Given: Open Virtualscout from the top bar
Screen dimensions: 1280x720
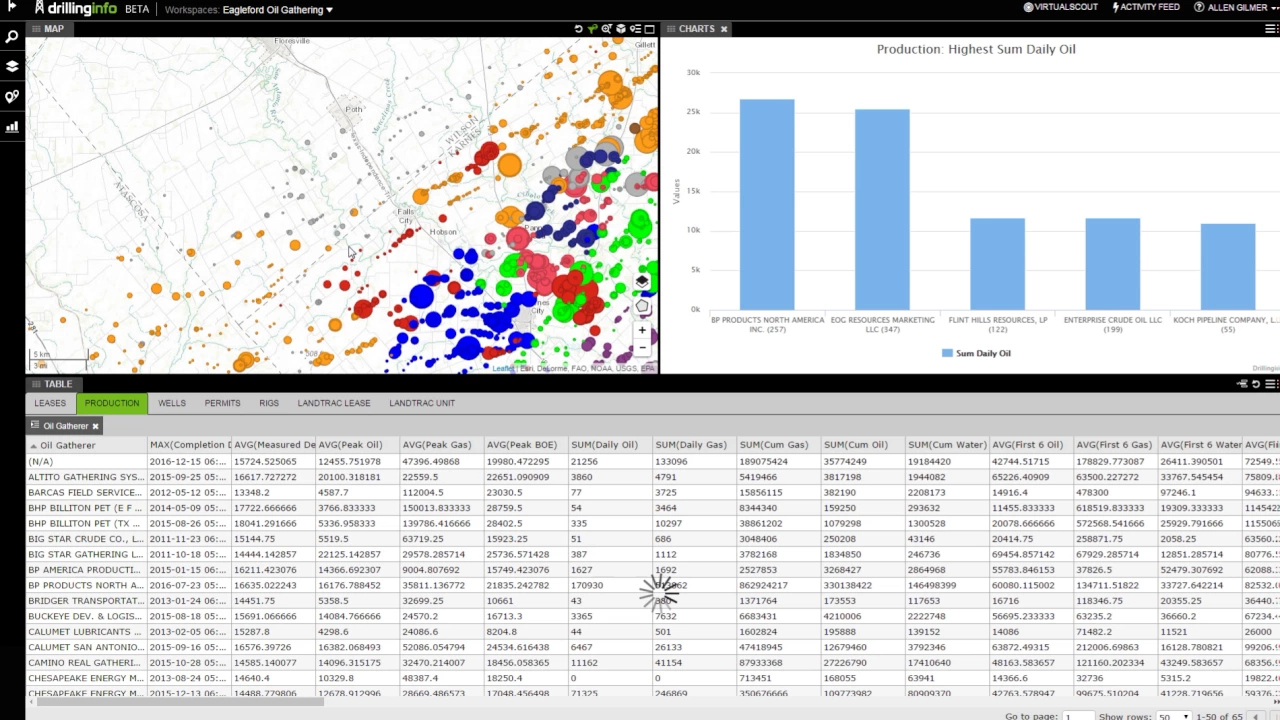Looking at the screenshot, I should [1061, 7].
